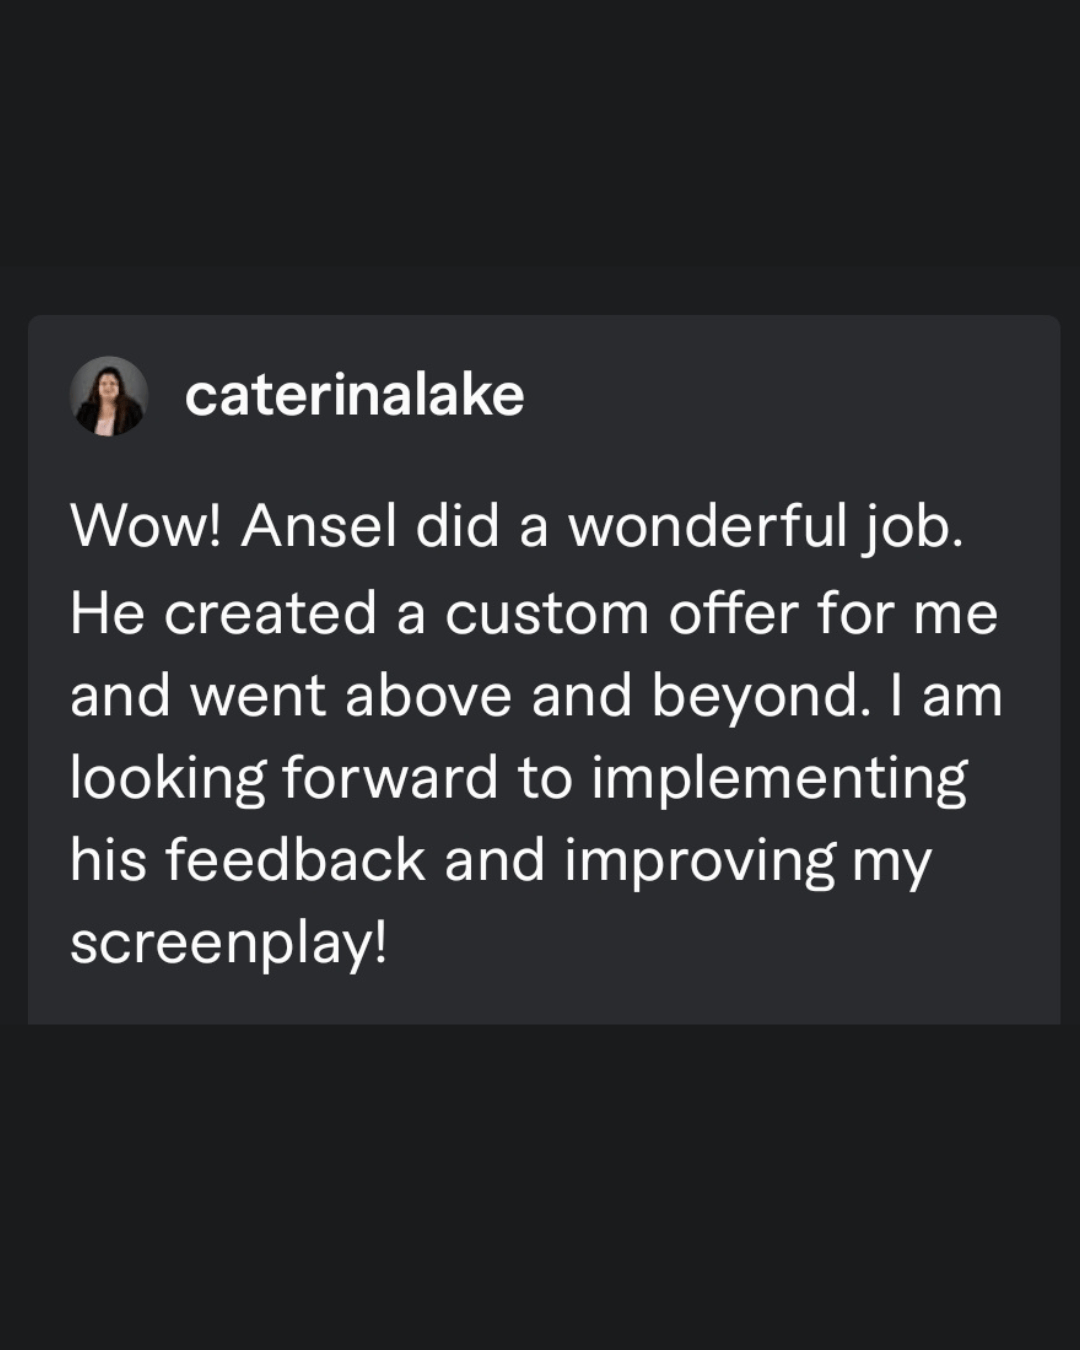Image resolution: width=1080 pixels, height=1350 pixels.
Task: Select the words "custom offer"
Action: tap(619, 613)
